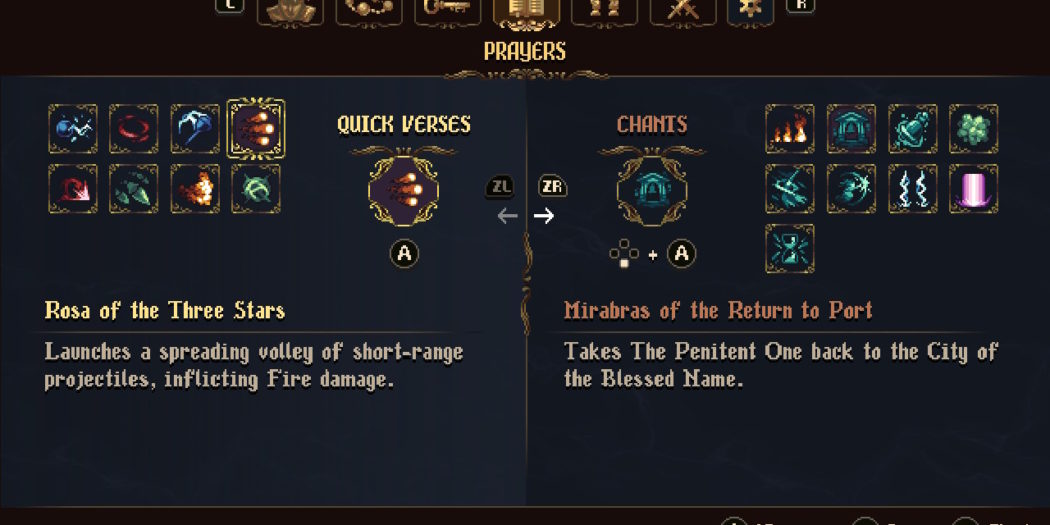
Task: Switch to the key items tab
Action: point(447,12)
